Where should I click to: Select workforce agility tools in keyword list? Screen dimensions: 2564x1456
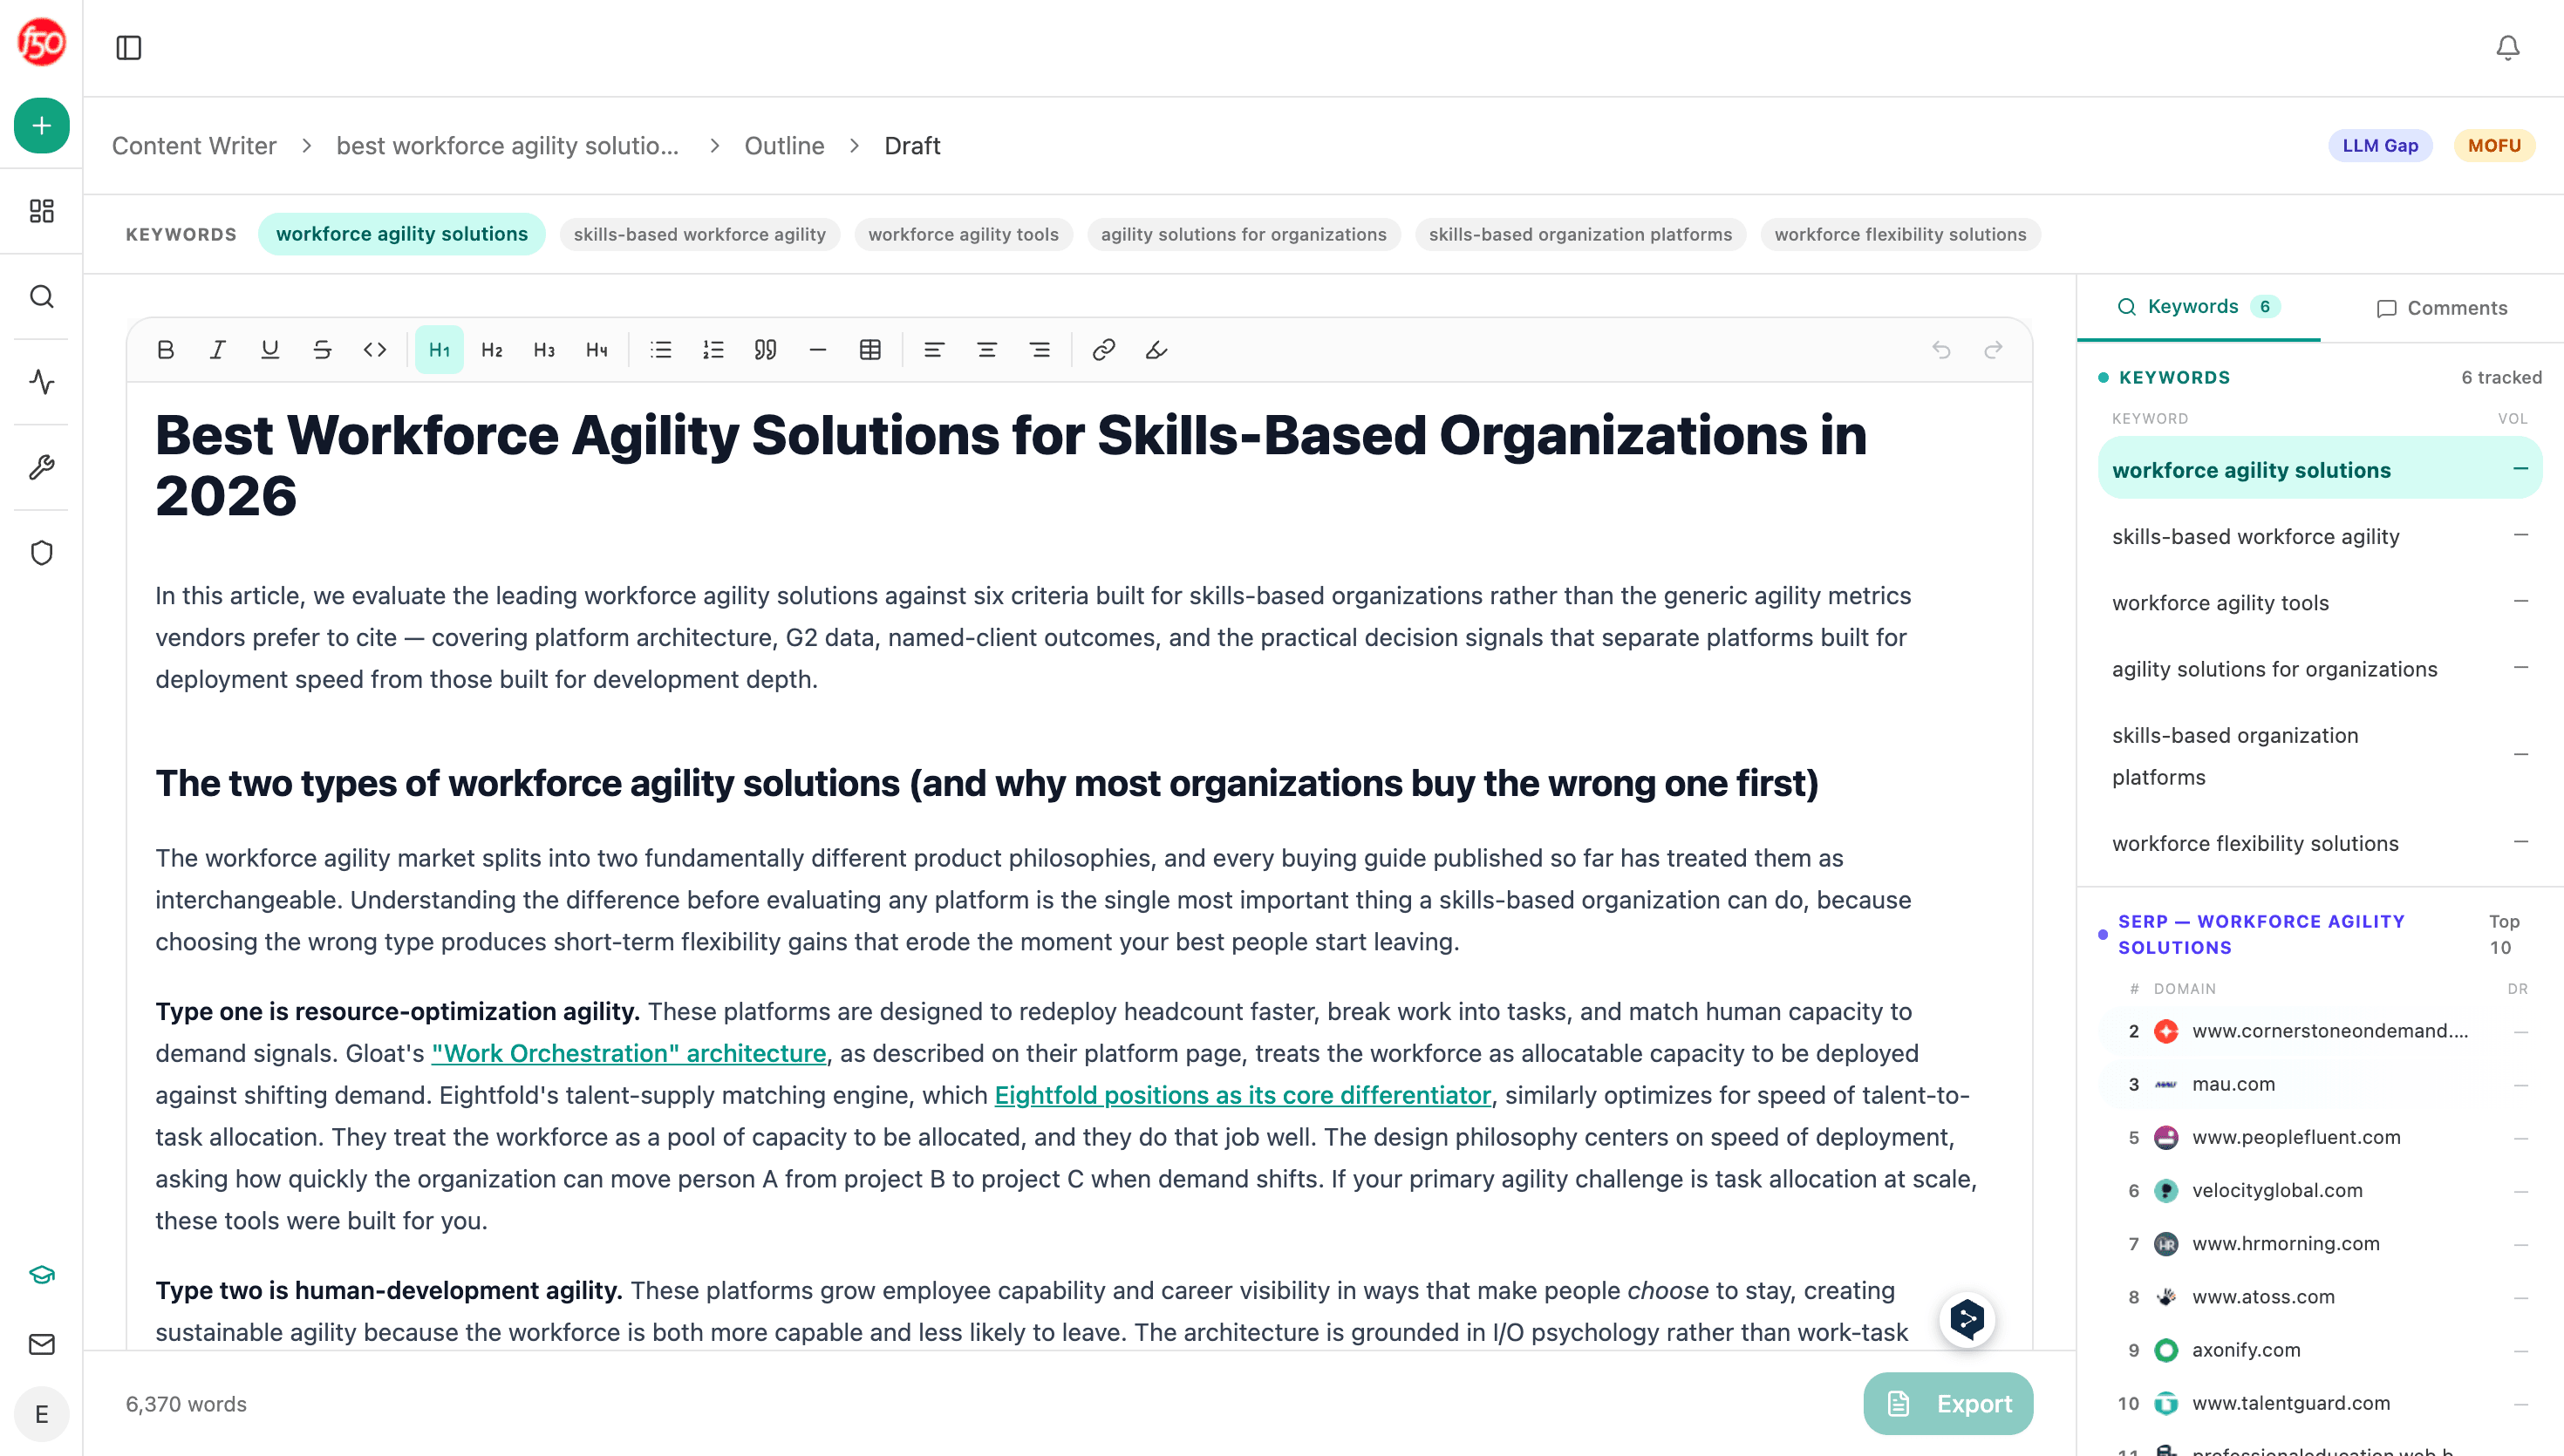pos(2320,602)
